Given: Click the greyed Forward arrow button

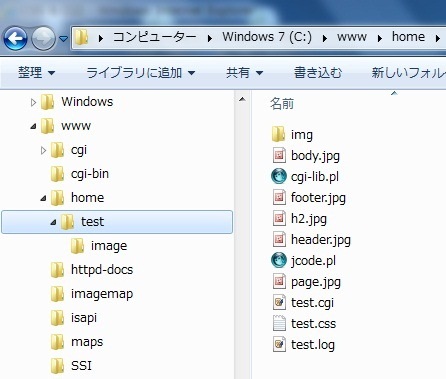Looking at the screenshot, I should point(43,38).
